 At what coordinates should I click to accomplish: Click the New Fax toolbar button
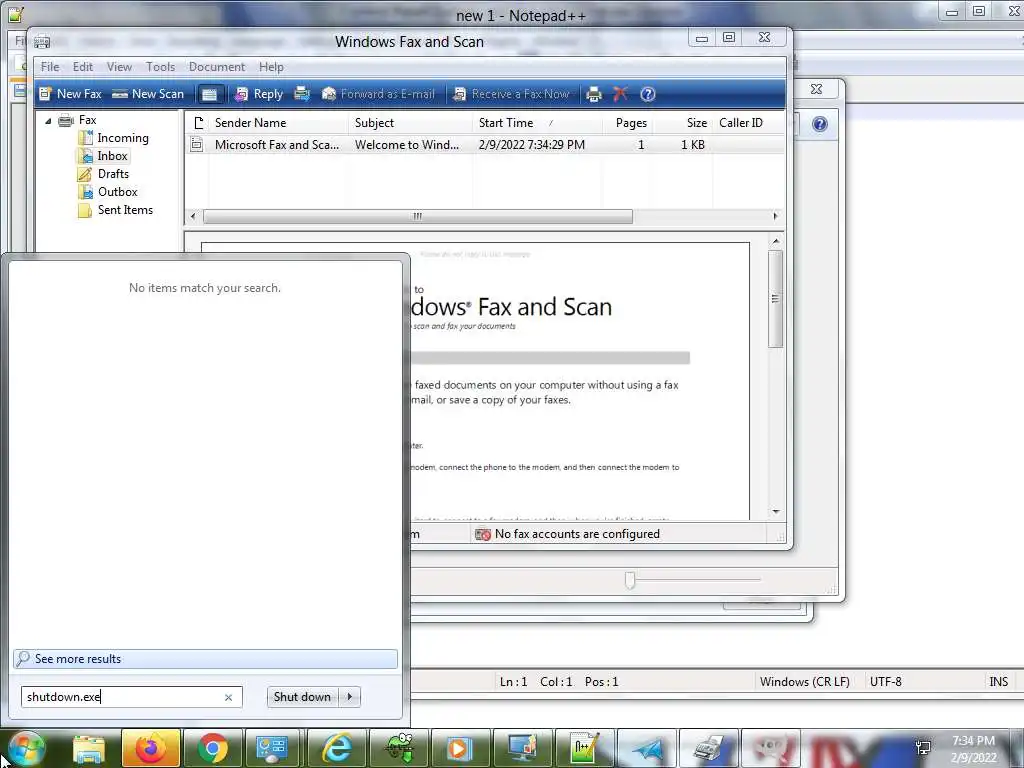[71, 94]
